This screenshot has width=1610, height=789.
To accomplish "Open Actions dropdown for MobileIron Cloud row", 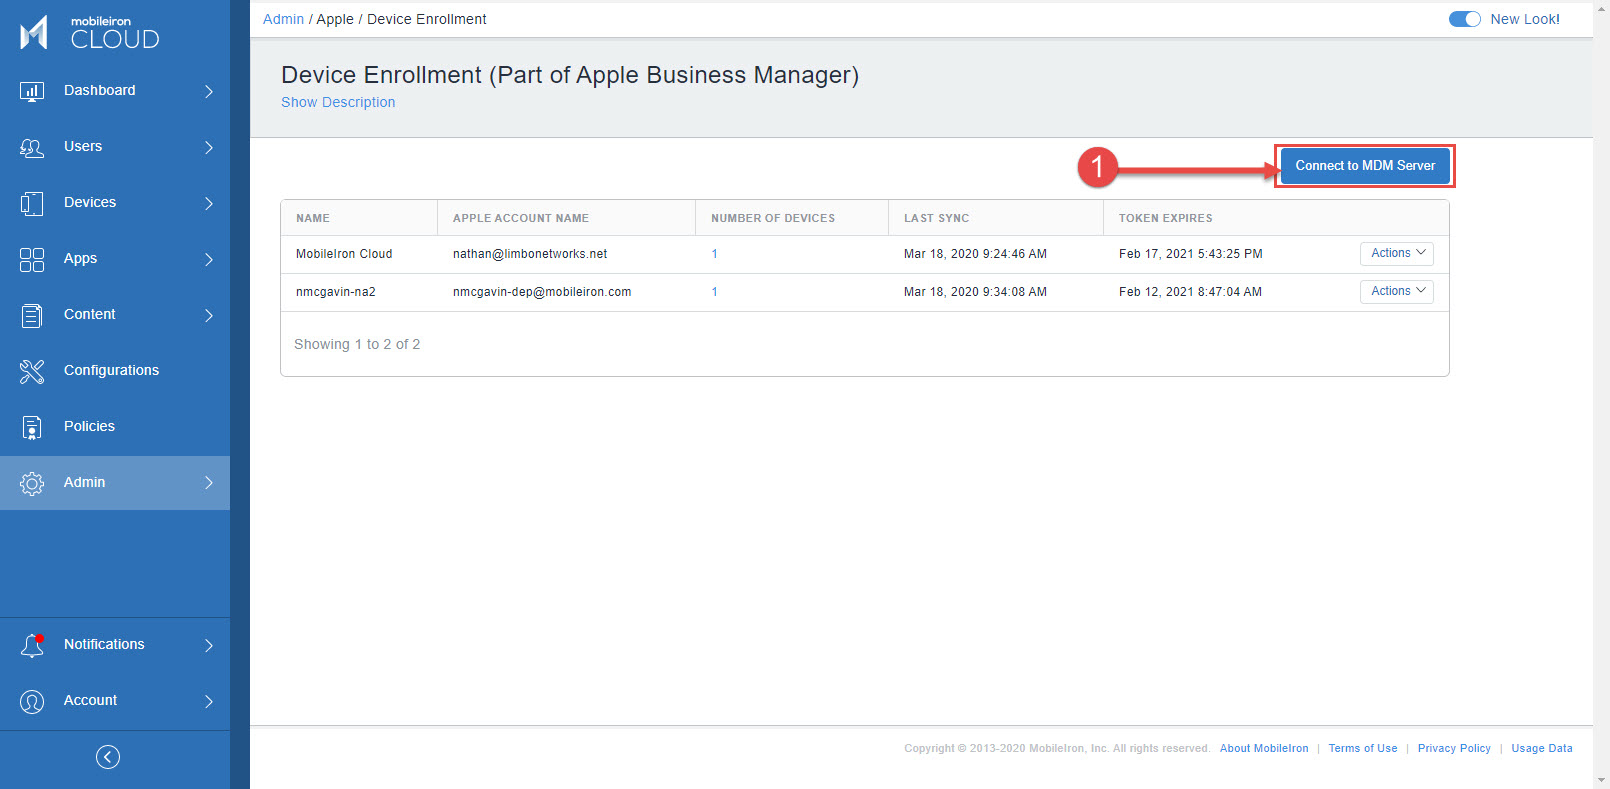I will pos(1397,254).
